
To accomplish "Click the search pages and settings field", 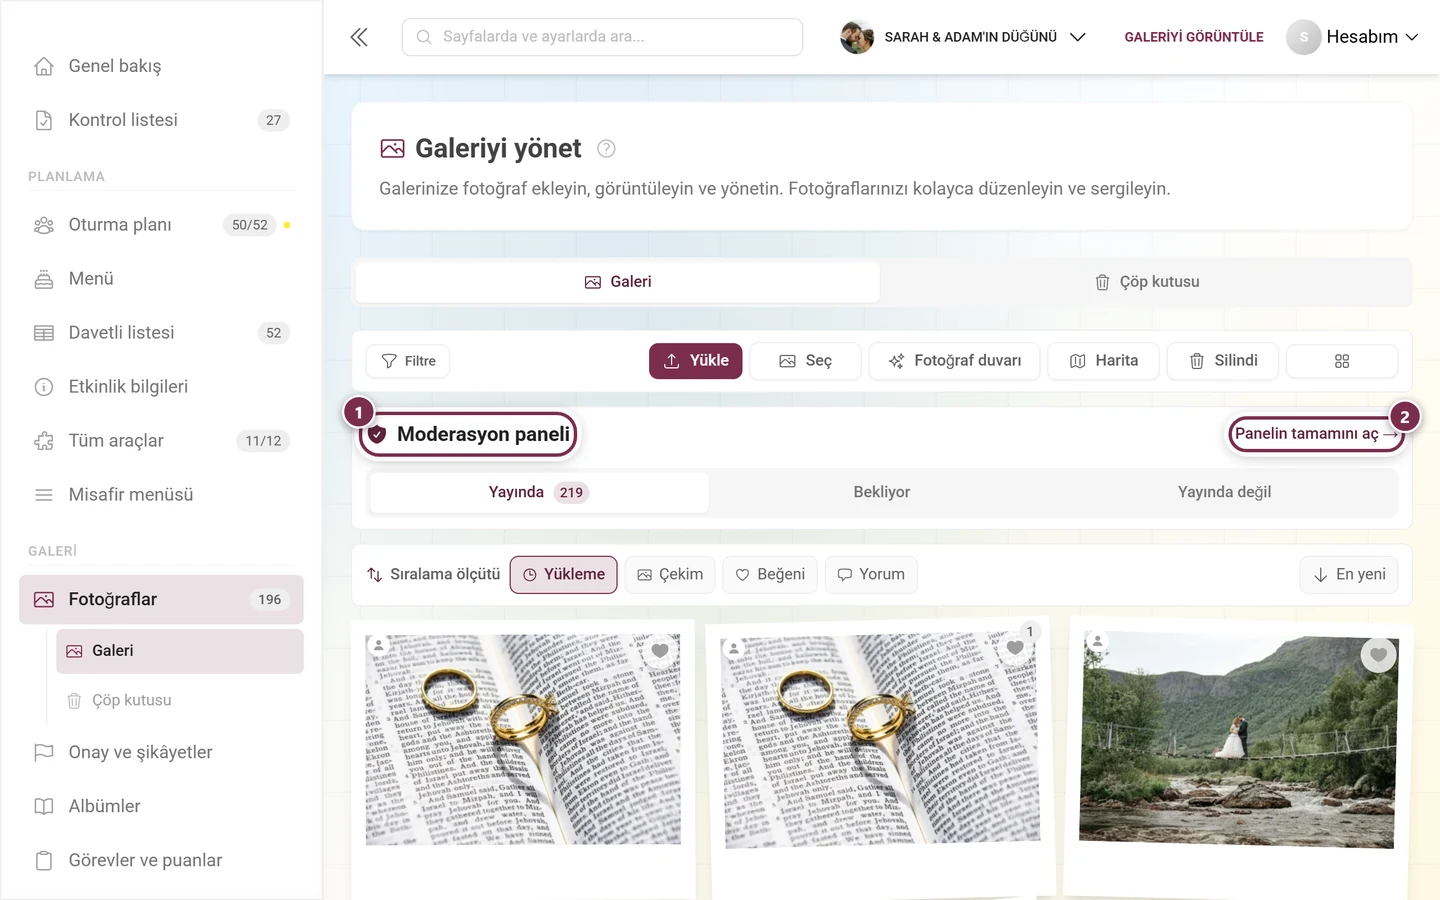I will click(602, 37).
